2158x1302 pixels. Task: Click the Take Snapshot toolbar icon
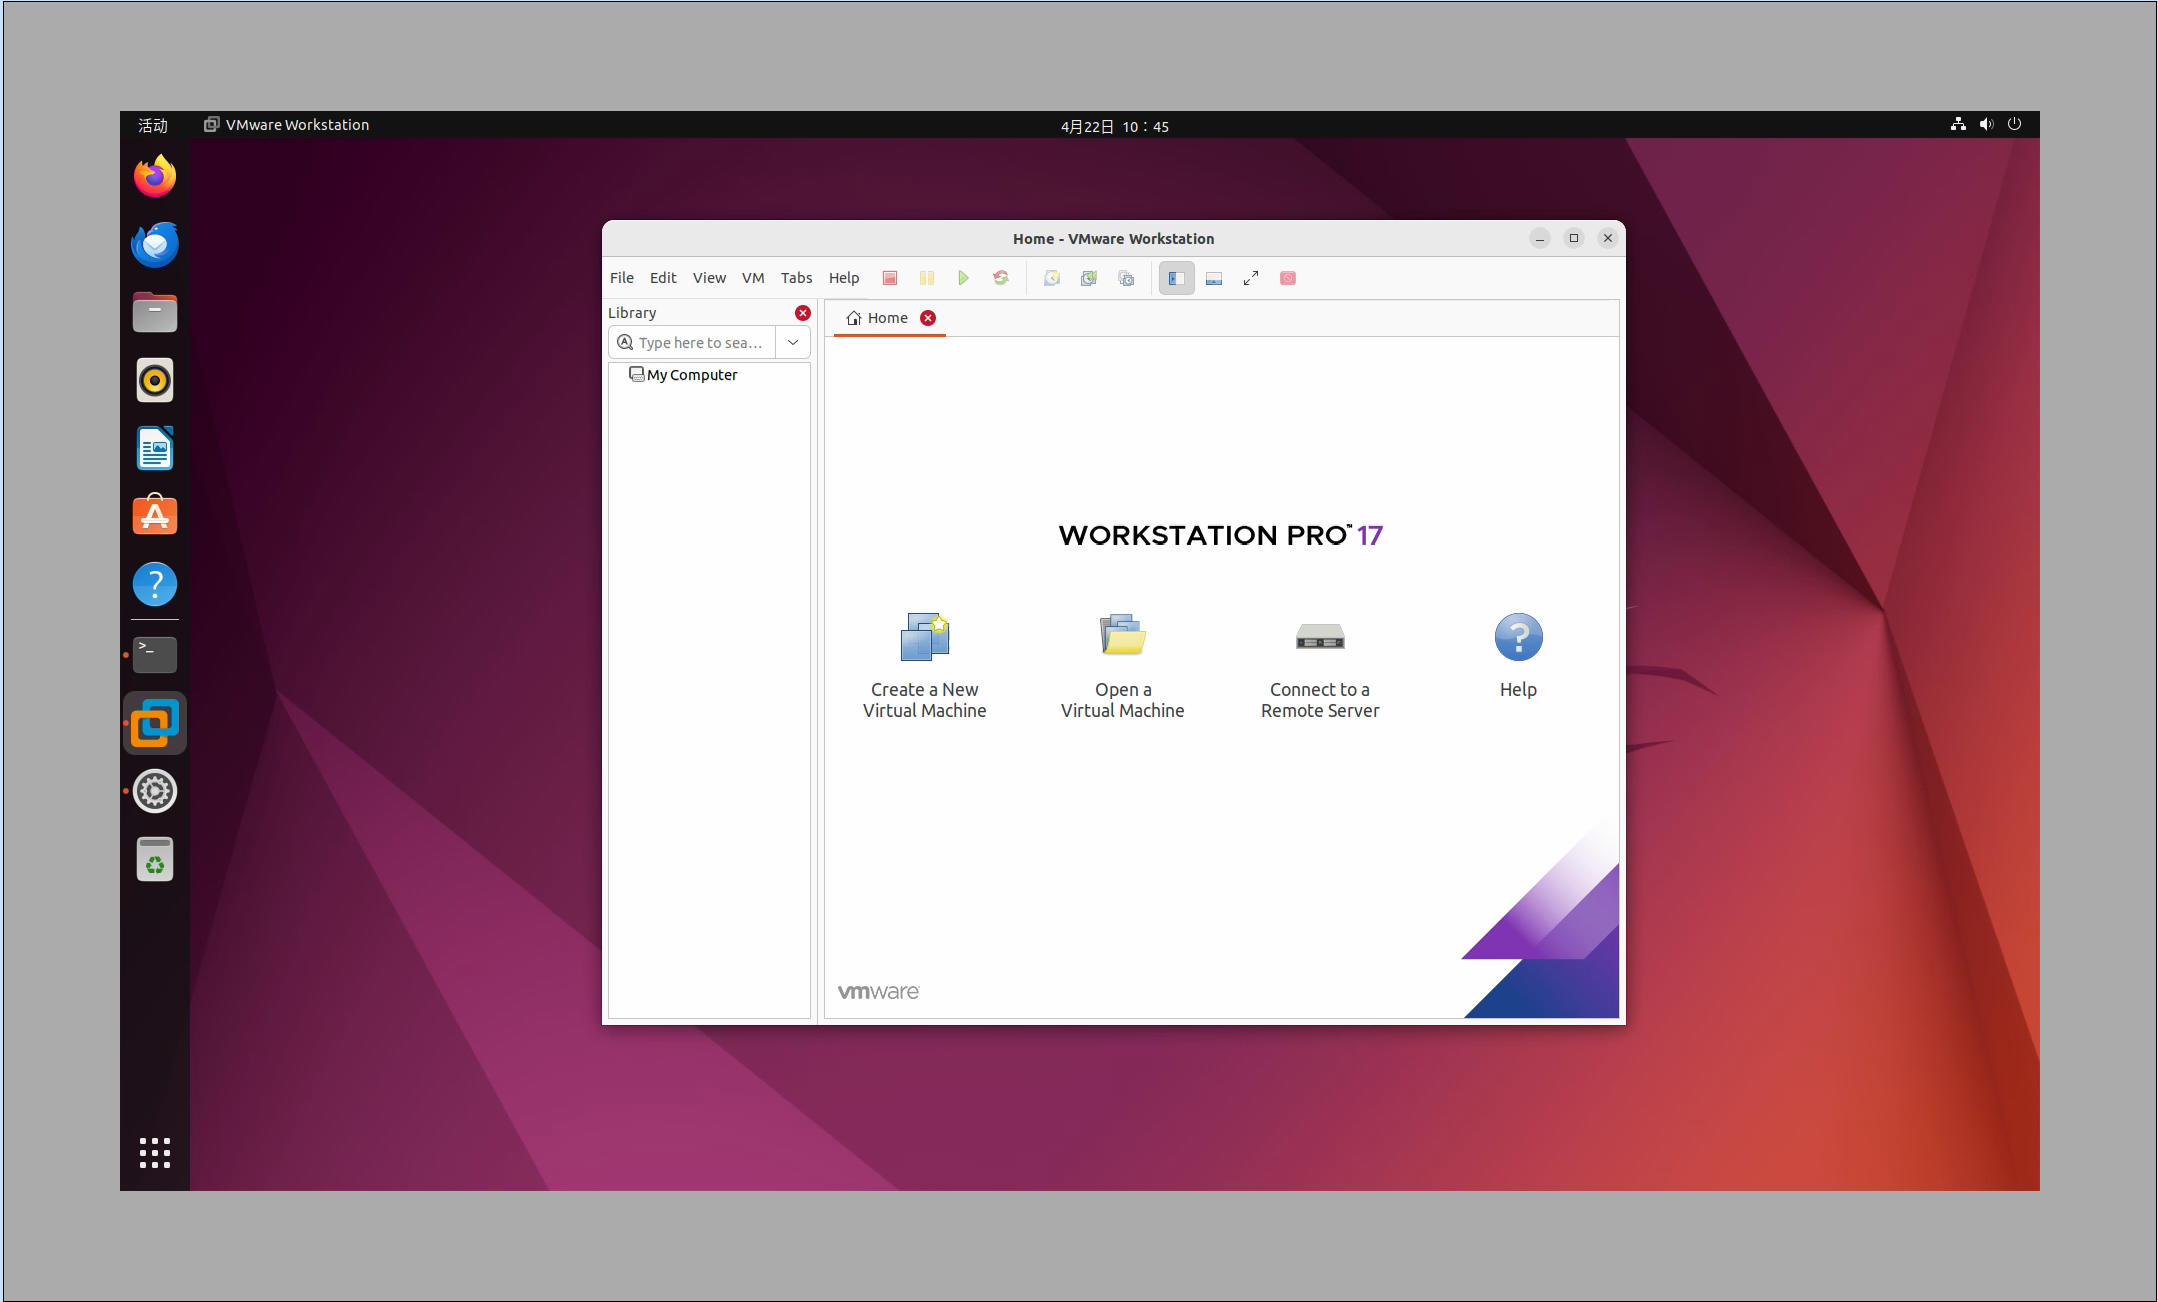pos(1052,278)
